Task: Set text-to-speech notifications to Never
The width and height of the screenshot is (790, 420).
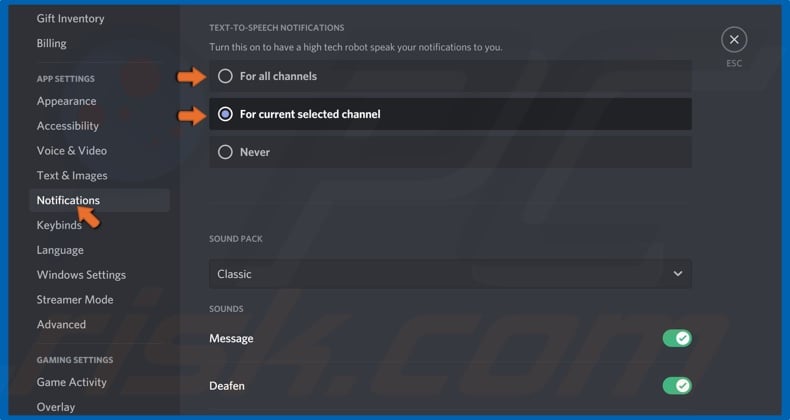Action: [225, 152]
